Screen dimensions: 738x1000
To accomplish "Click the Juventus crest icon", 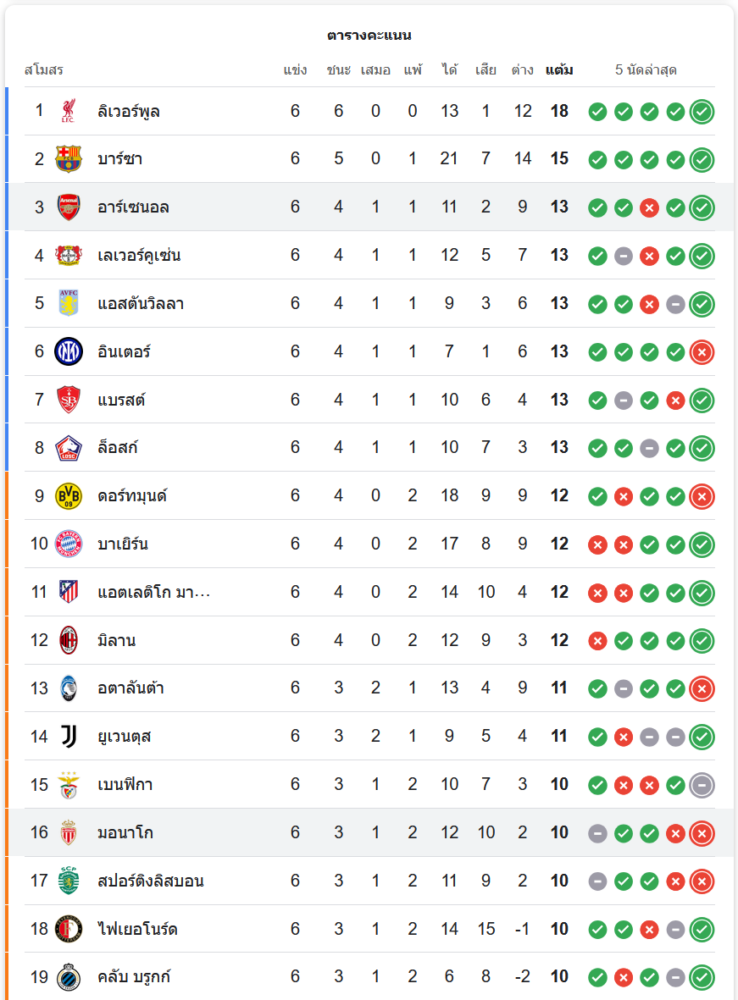I will click(x=68, y=736).
